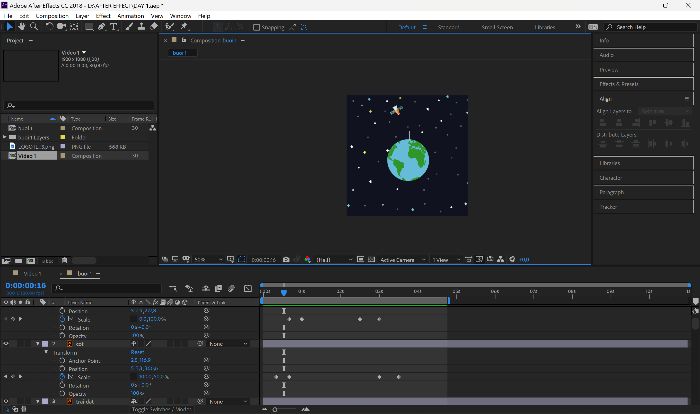This screenshot has height=414, width=700.
Task: Click the timeline search field
Action: [x=106, y=289]
